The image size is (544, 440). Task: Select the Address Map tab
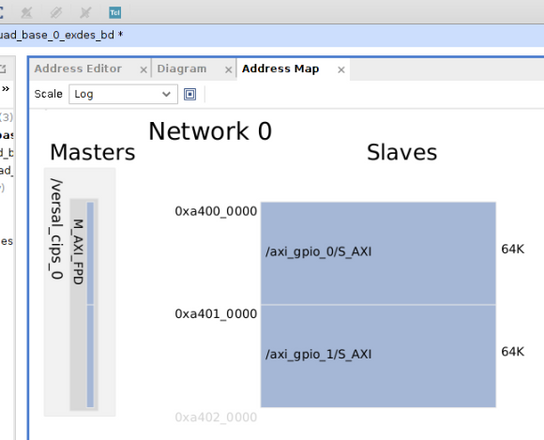(280, 69)
